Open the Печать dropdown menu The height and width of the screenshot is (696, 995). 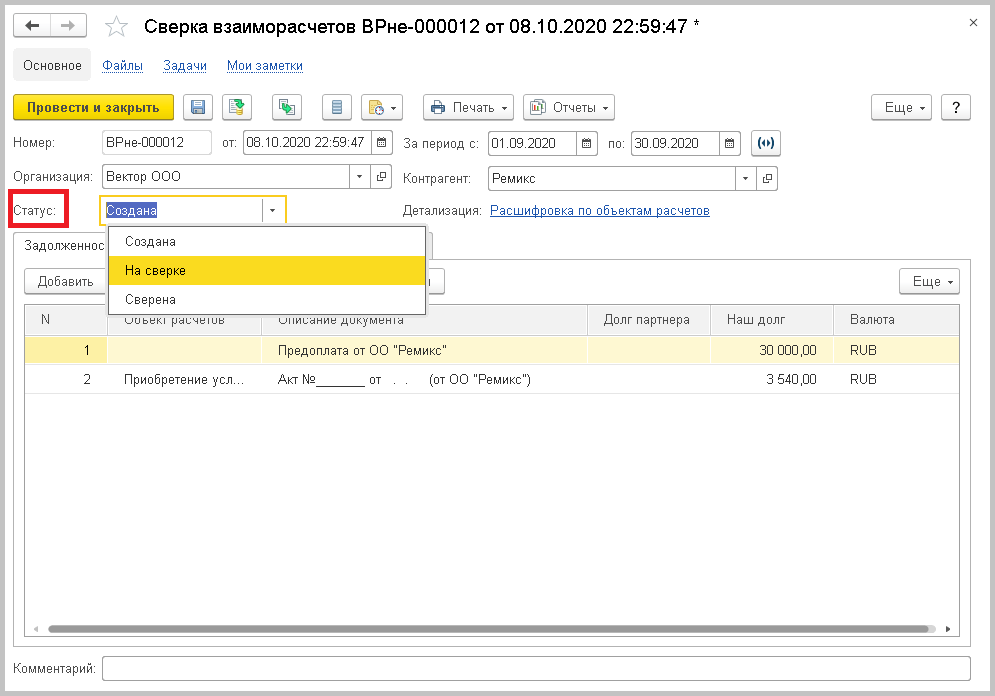click(468, 108)
